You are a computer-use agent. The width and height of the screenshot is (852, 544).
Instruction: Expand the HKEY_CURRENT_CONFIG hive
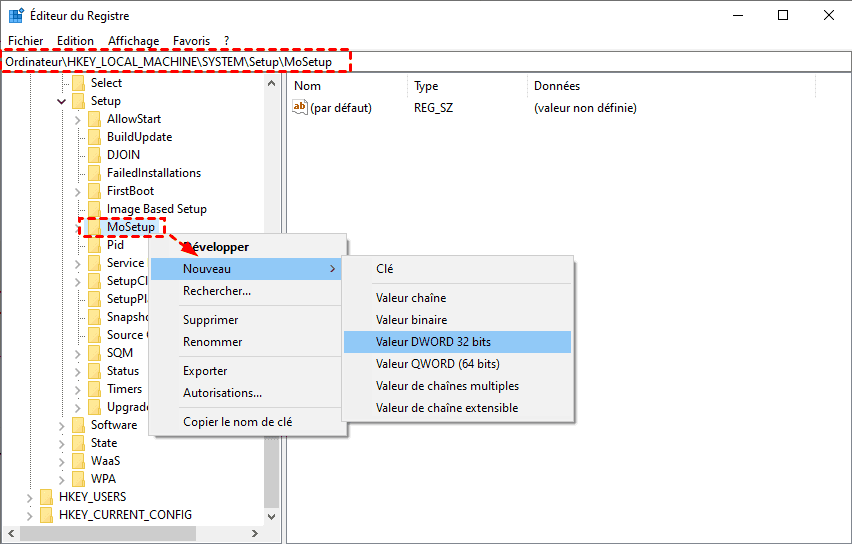(x=29, y=516)
